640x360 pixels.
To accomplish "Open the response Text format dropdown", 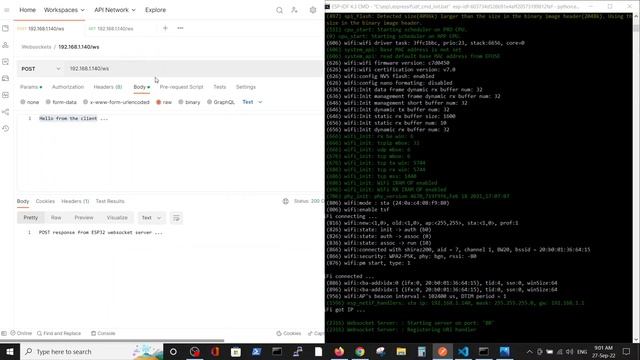I will pyautogui.click(x=151, y=218).
